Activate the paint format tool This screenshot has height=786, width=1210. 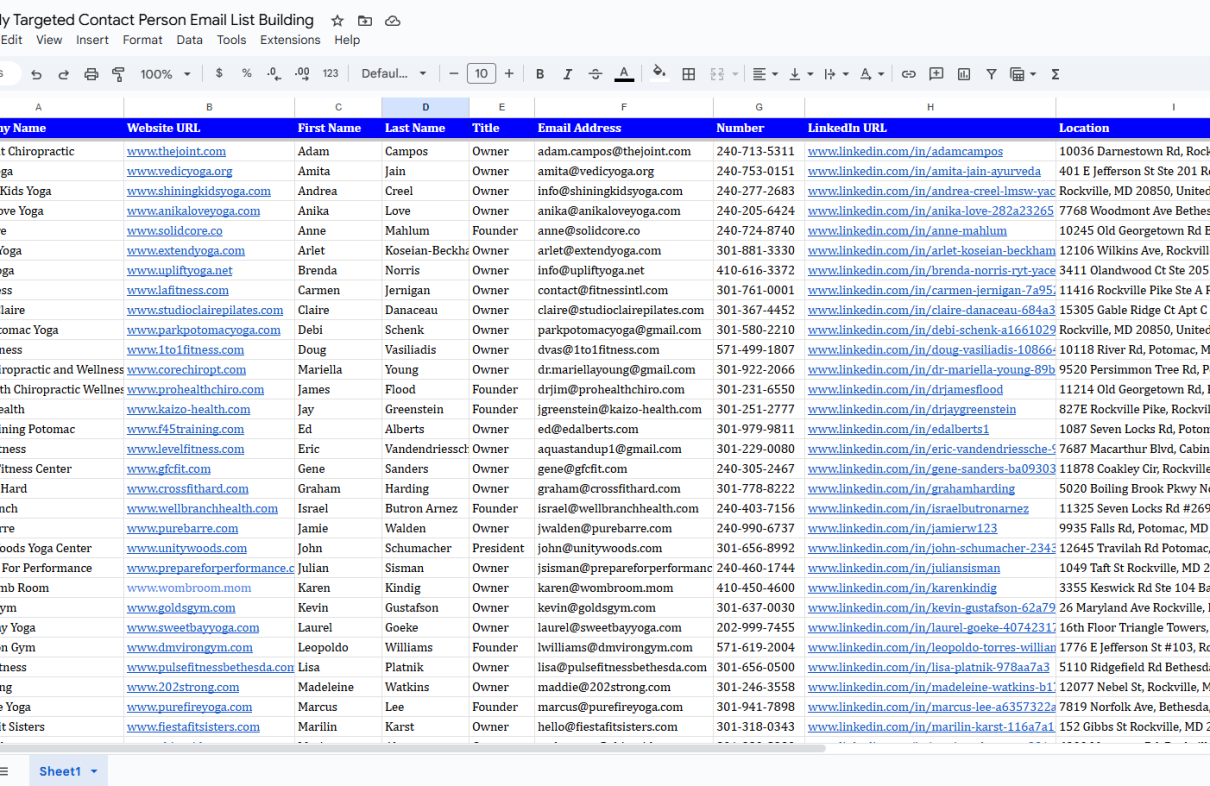119,74
